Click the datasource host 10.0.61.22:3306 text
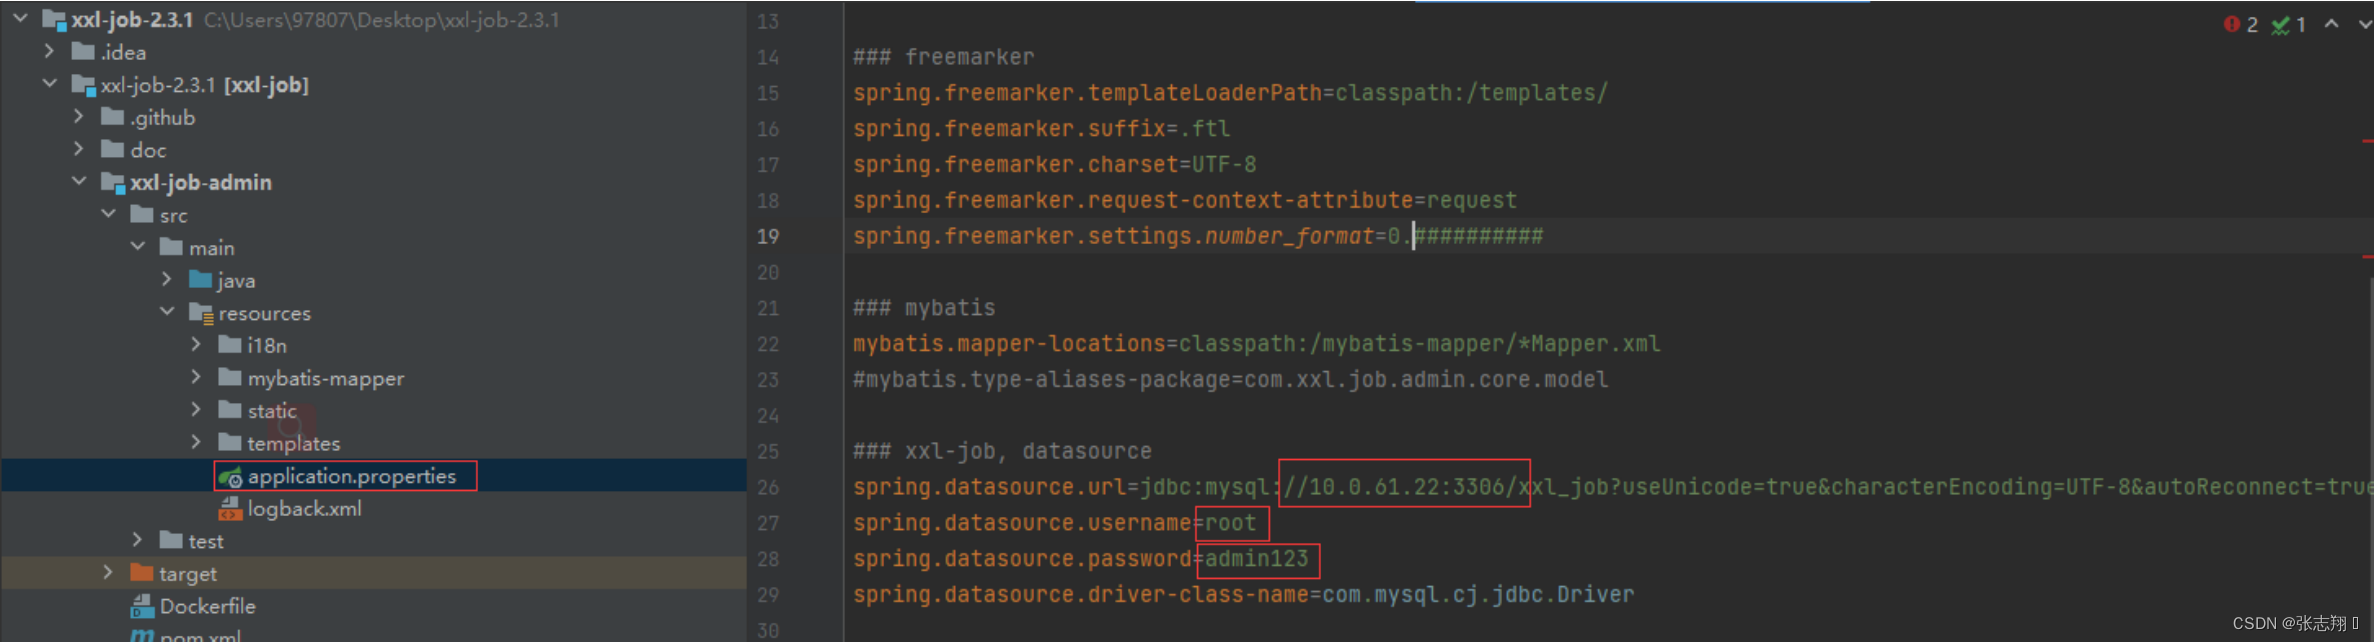 1407,486
